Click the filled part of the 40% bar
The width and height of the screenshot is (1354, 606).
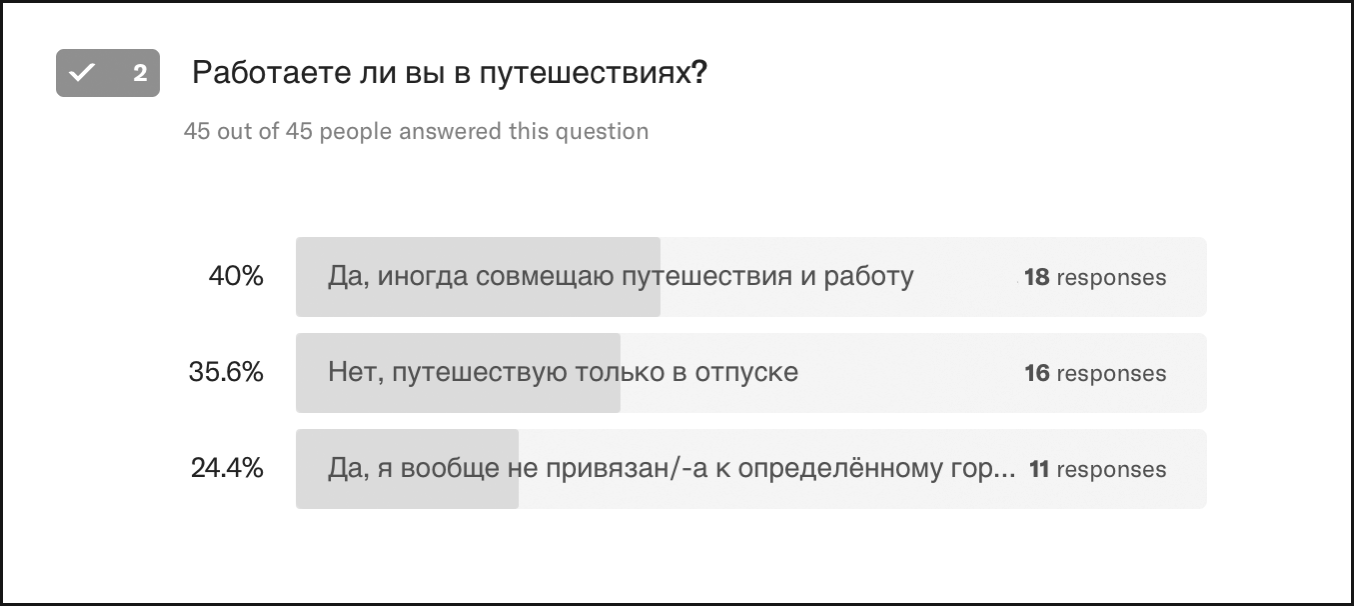pyautogui.click(x=478, y=277)
